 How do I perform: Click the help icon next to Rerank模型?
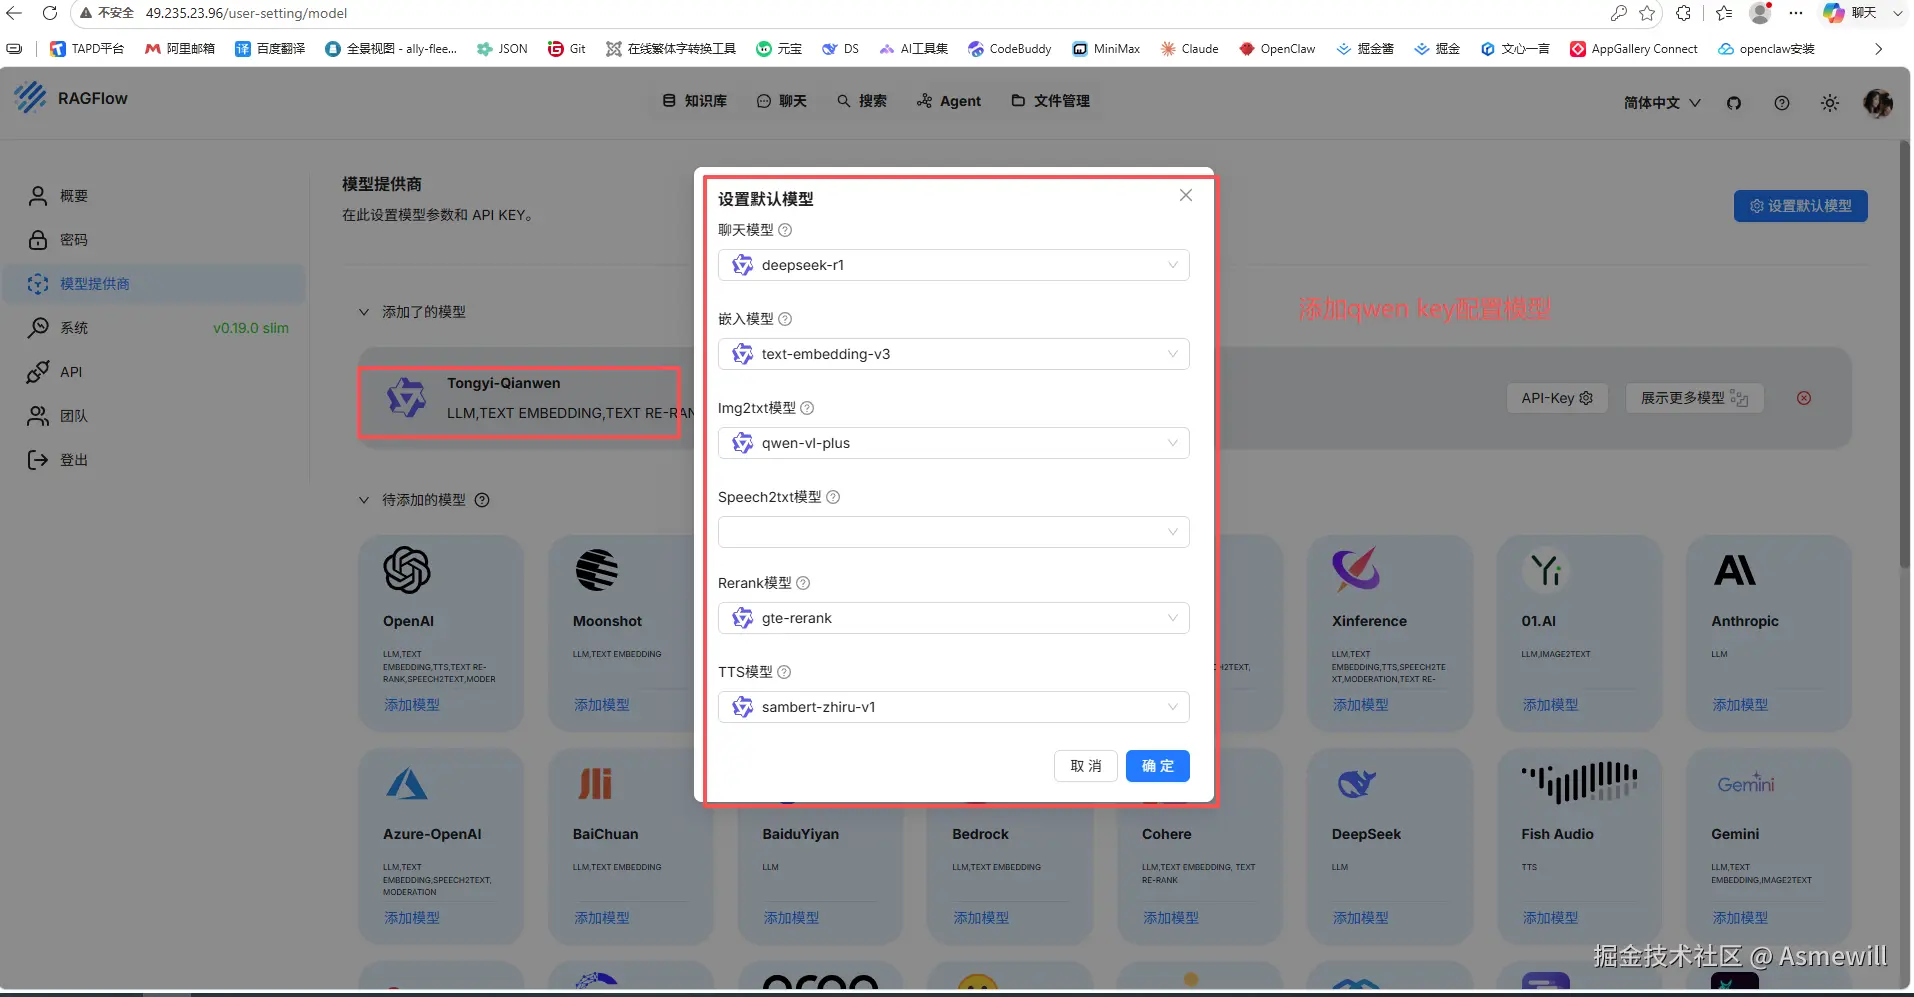click(x=803, y=583)
